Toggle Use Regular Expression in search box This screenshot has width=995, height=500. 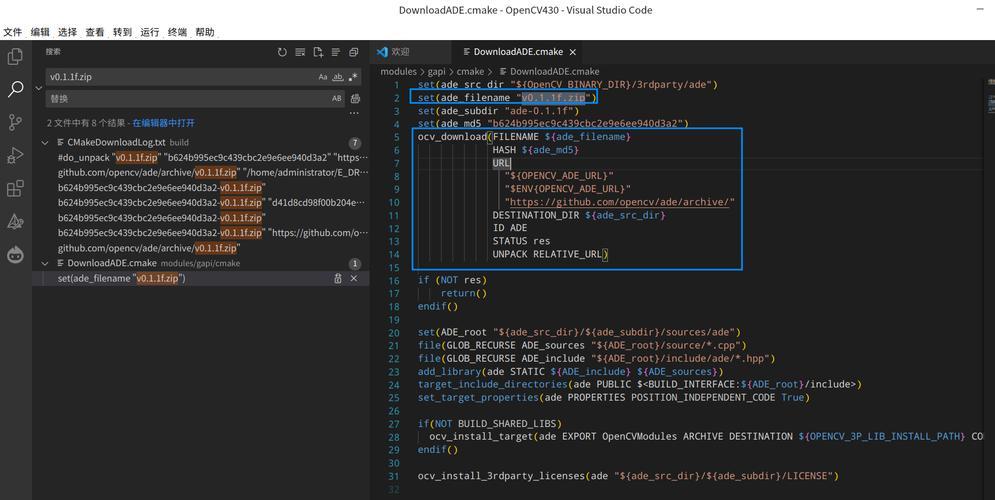point(353,77)
